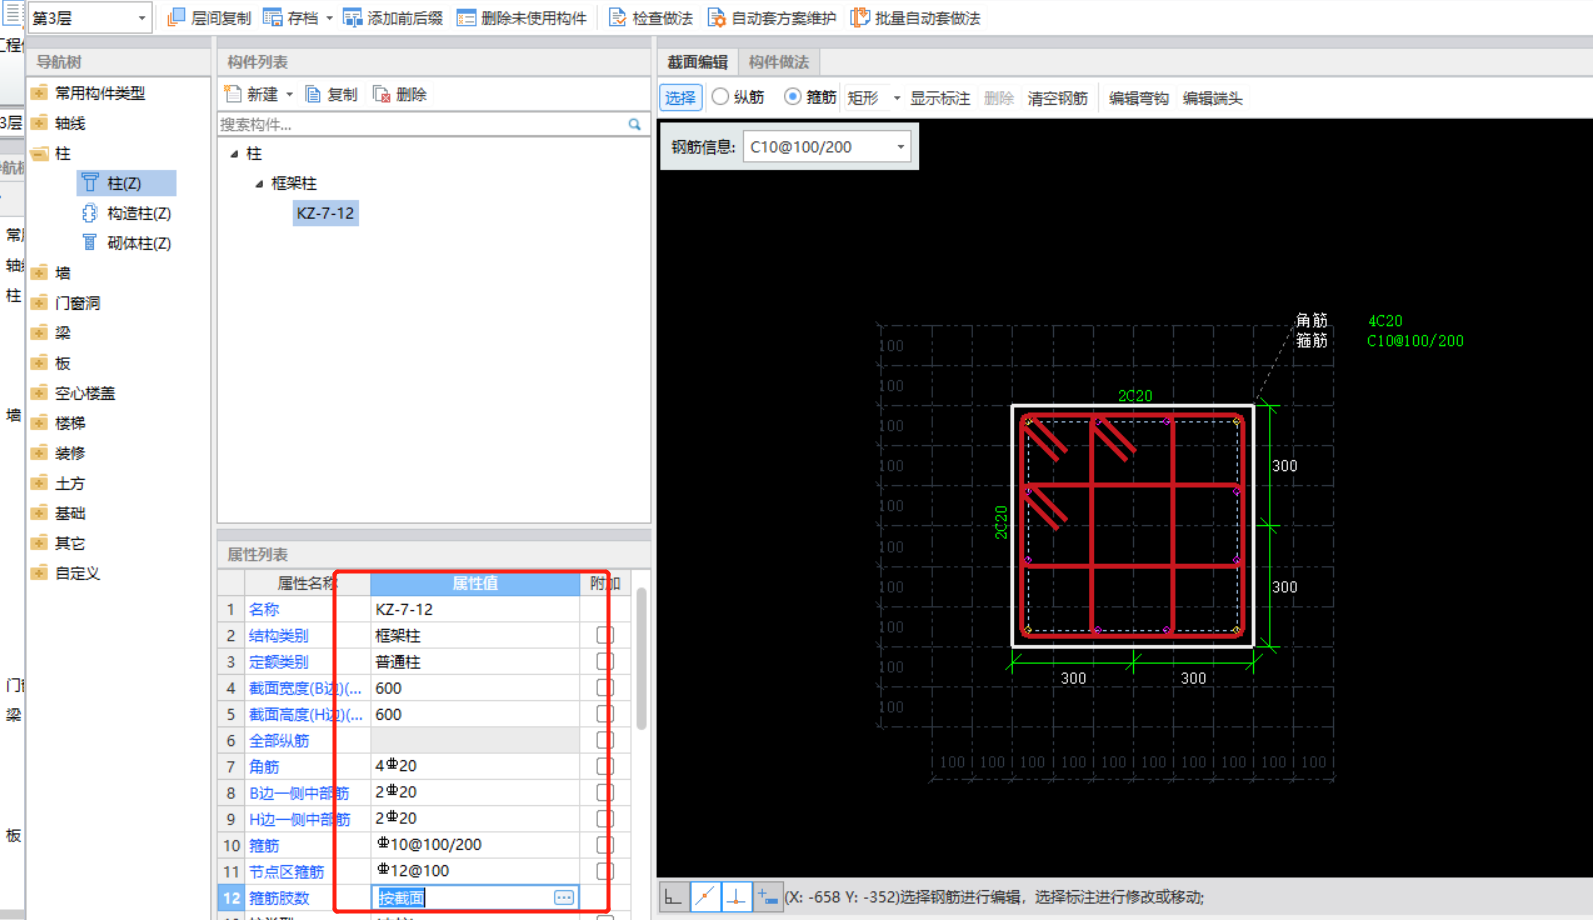
Task: Click the 新建 component icon
Action: (233, 94)
